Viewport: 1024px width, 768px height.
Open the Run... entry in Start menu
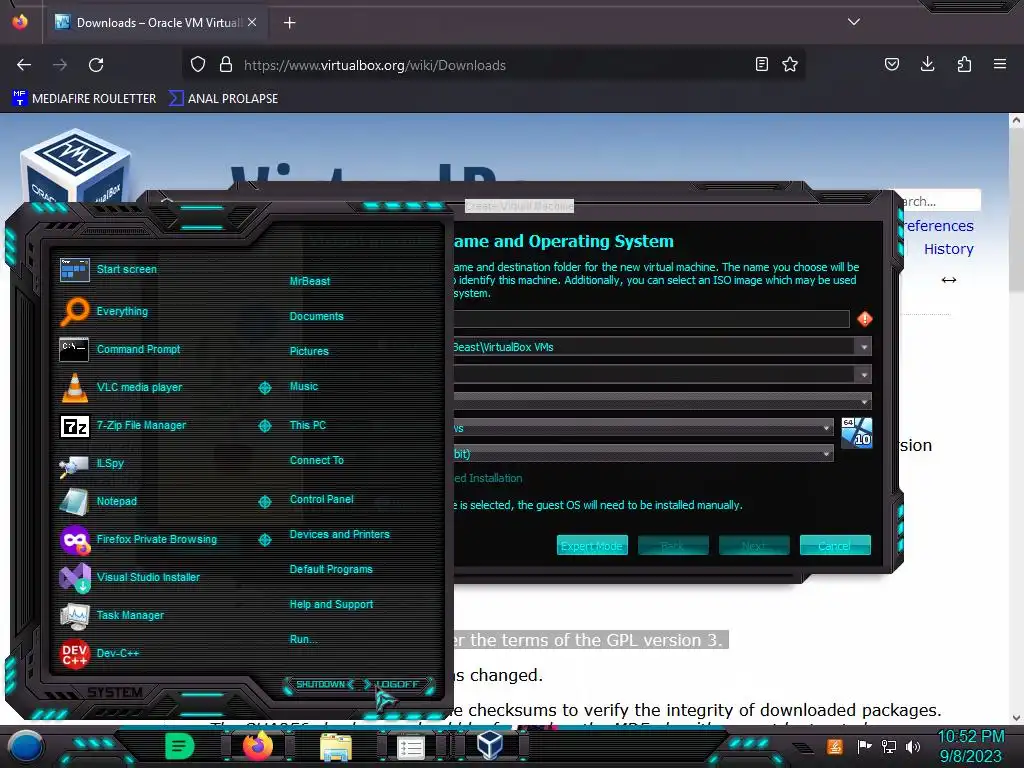pyautogui.click(x=303, y=639)
